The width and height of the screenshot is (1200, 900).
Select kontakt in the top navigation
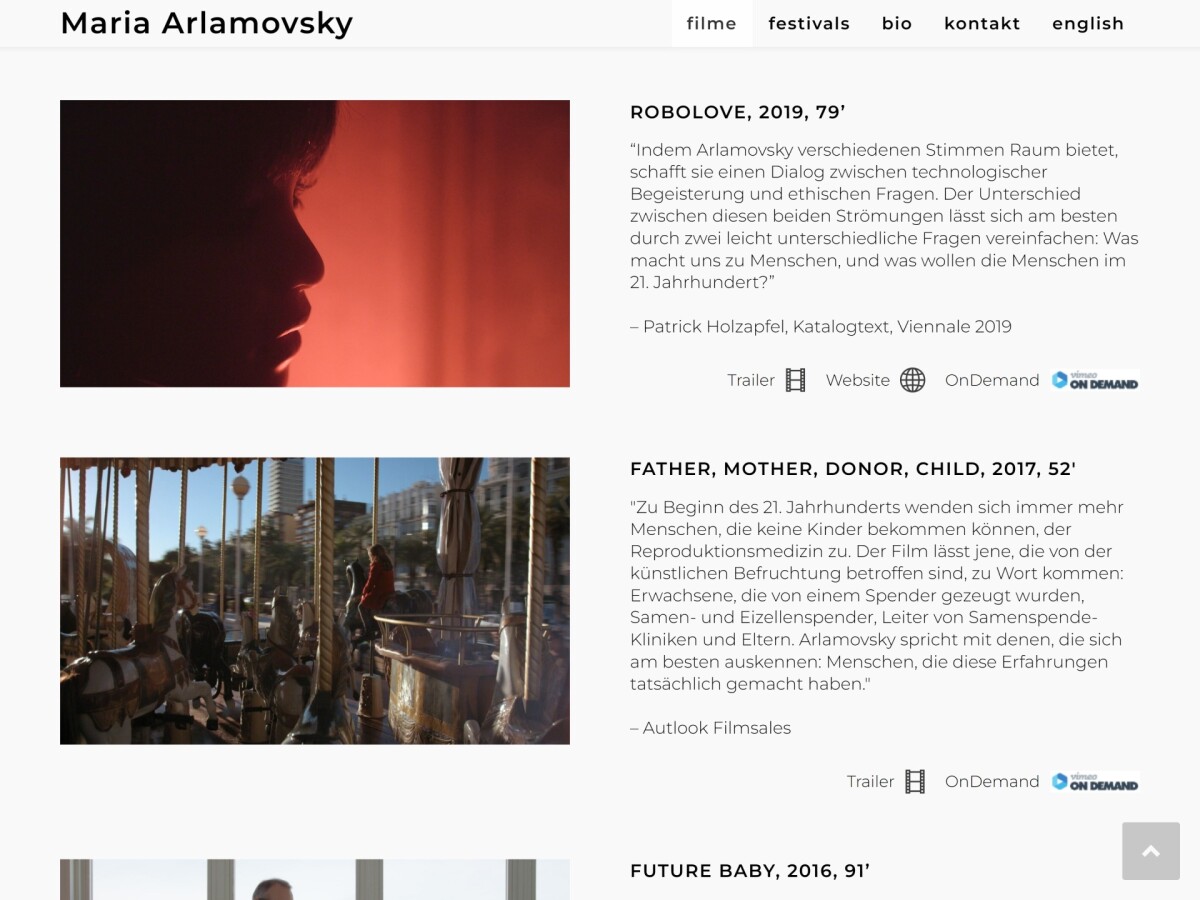982,23
